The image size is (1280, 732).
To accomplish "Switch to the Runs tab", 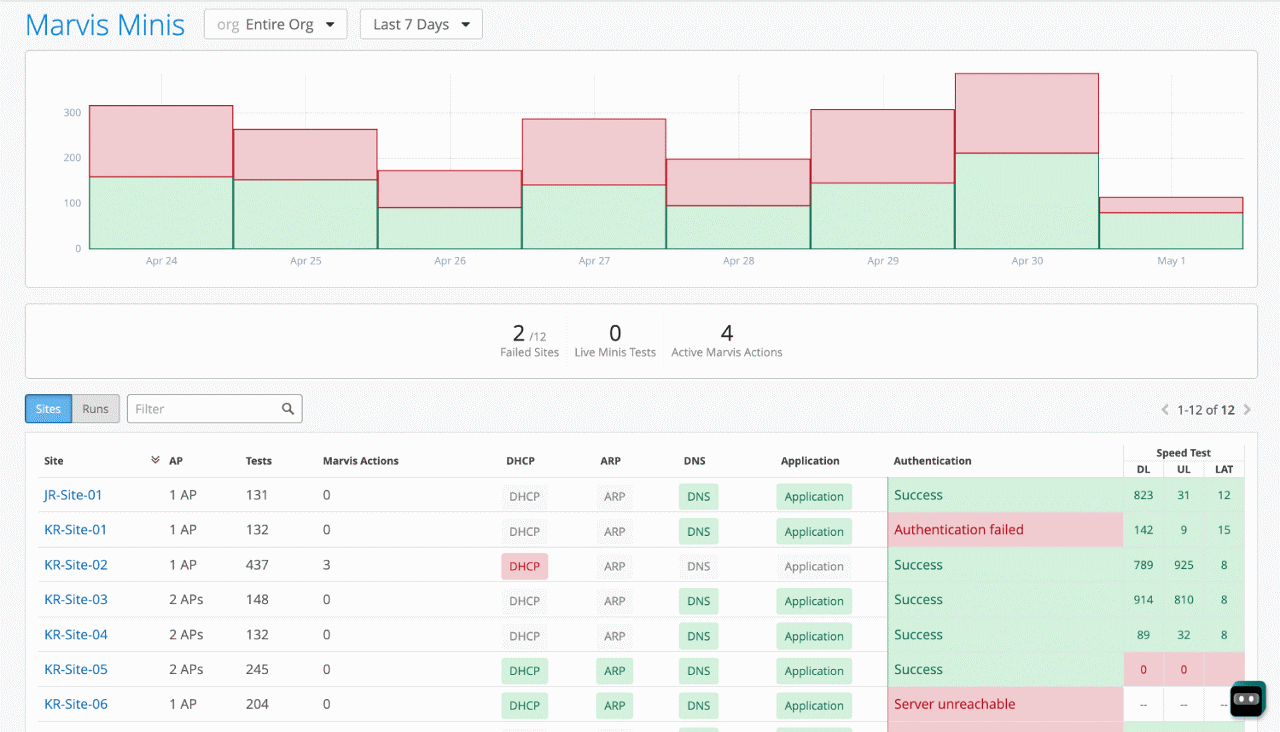I will point(95,408).
